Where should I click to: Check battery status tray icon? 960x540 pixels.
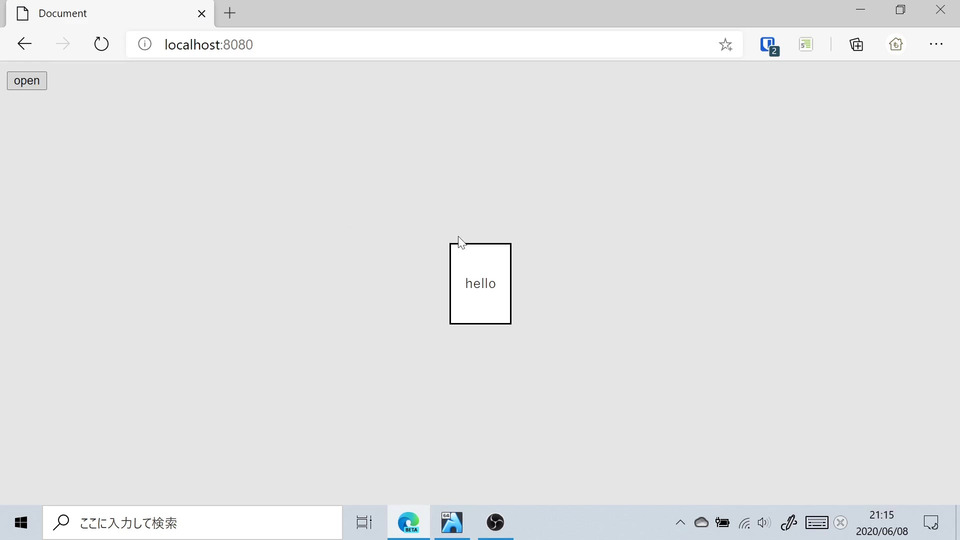click(x=722, y=523)
